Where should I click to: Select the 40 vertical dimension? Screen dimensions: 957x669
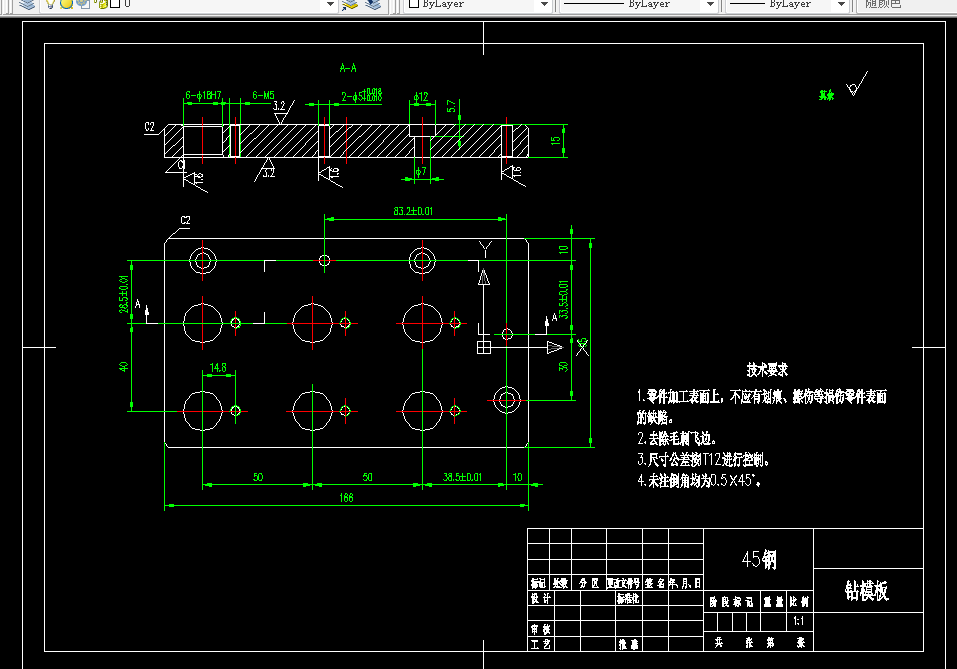[x=124, y=367]
